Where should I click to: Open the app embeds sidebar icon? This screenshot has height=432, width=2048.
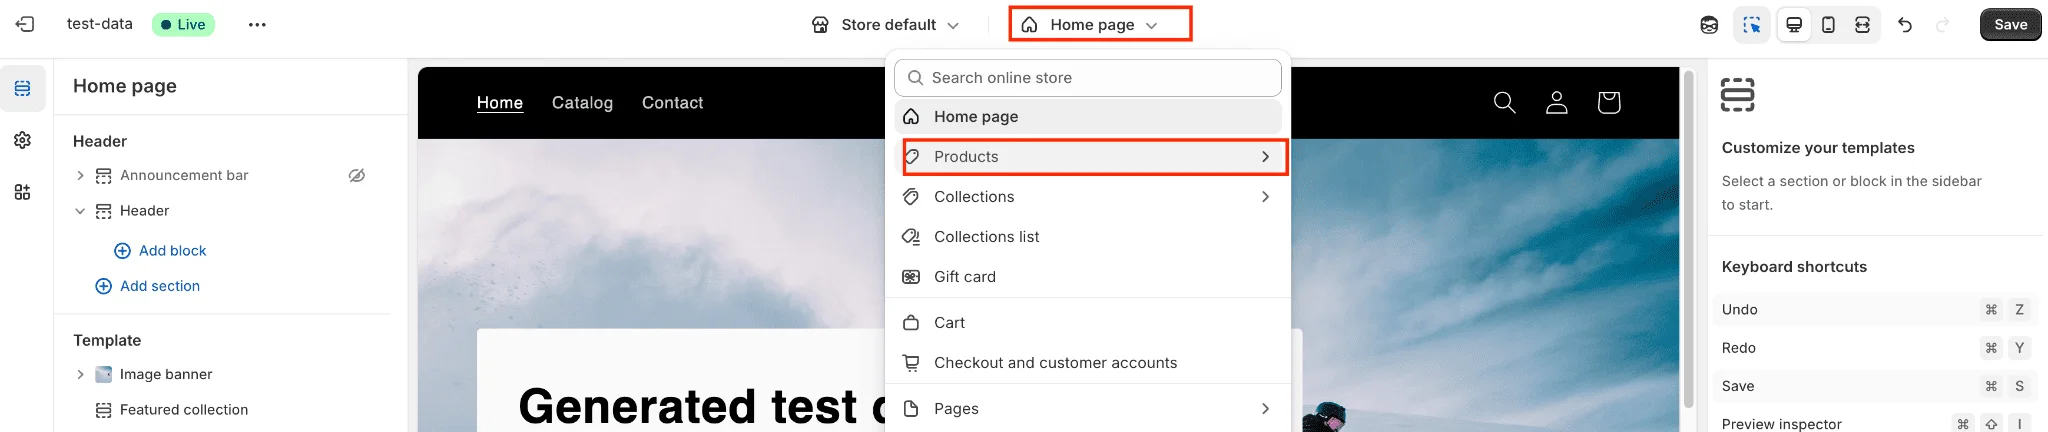(22, 192)
